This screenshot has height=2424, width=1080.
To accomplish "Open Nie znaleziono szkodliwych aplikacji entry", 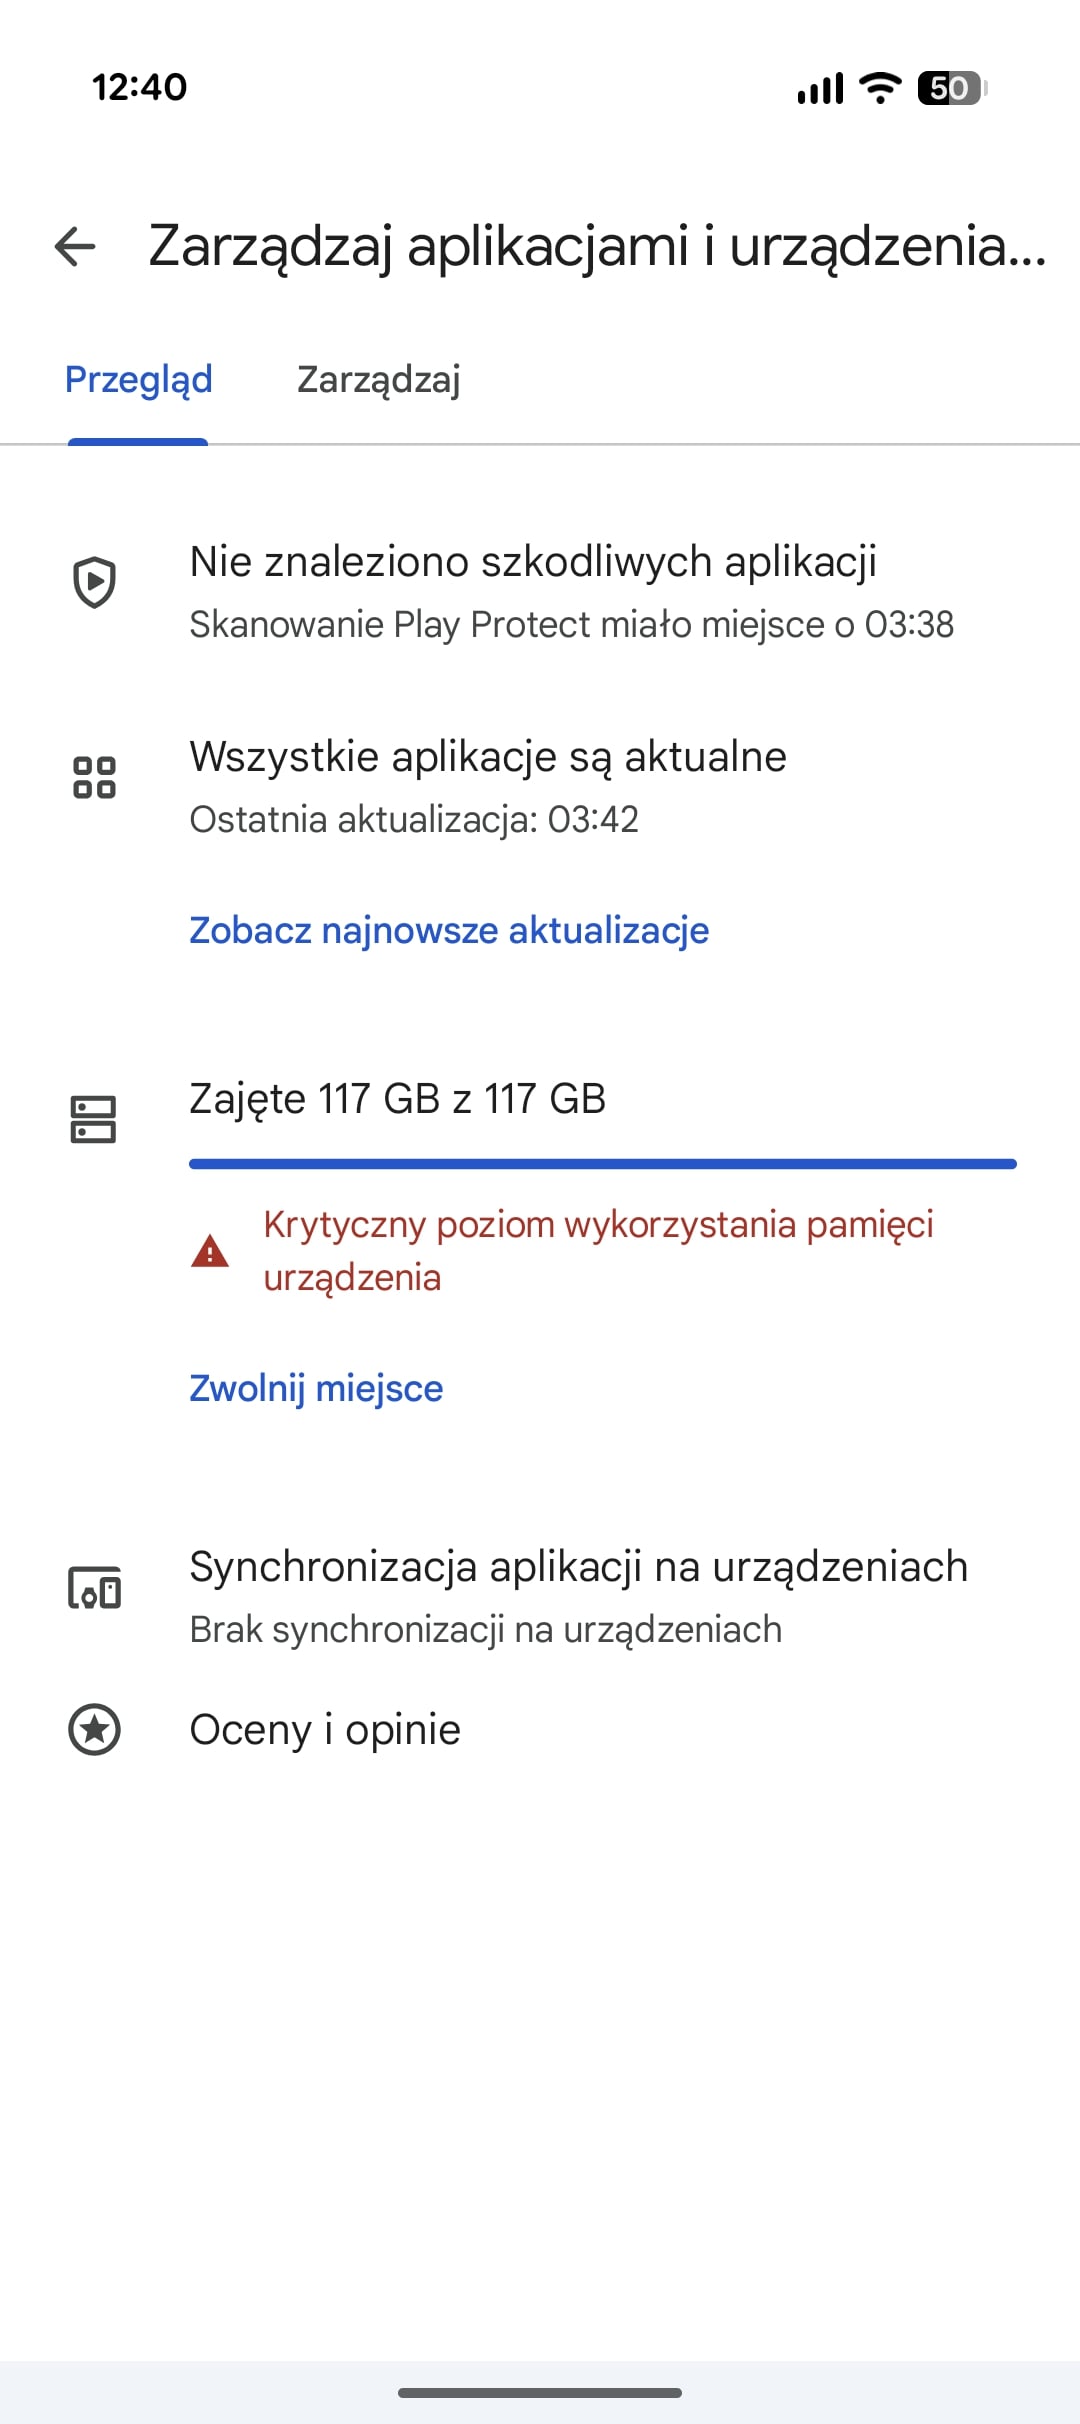I will coord(533,562).
